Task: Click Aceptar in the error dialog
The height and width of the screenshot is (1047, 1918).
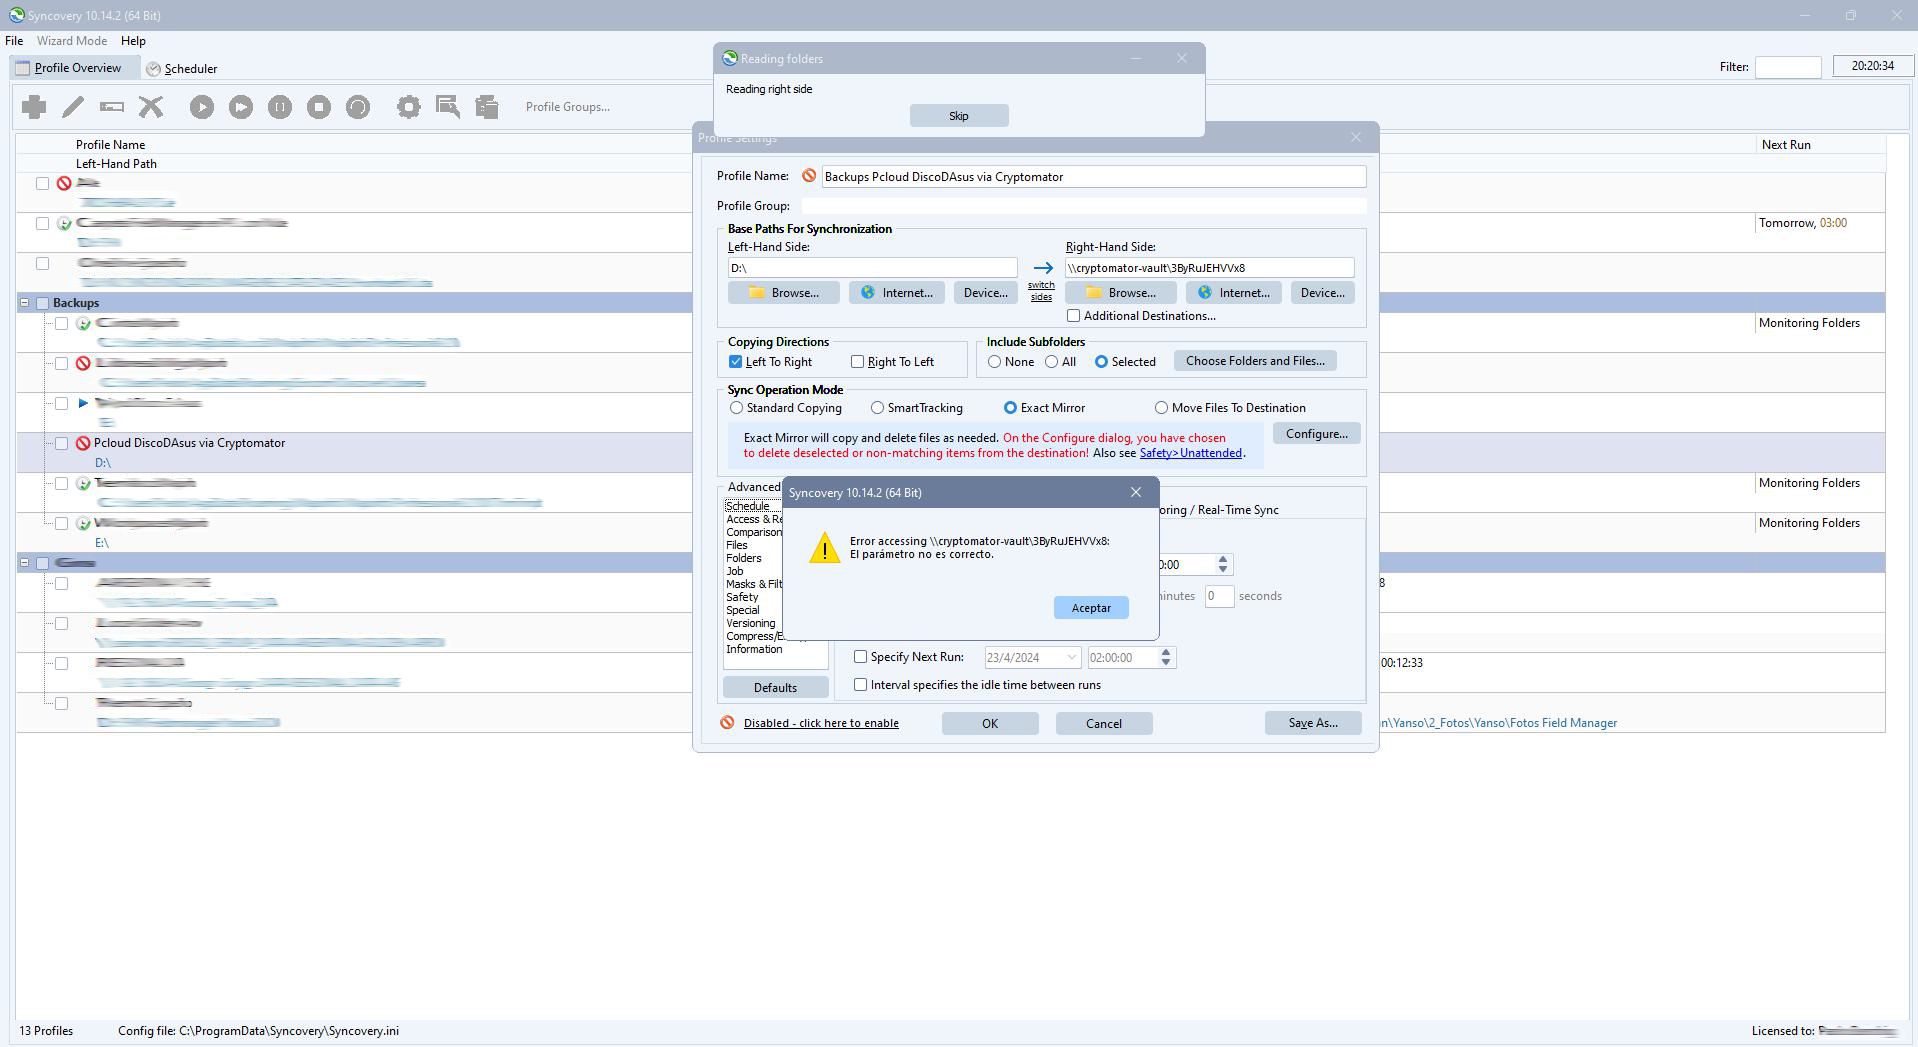Action: [1091, 608]
